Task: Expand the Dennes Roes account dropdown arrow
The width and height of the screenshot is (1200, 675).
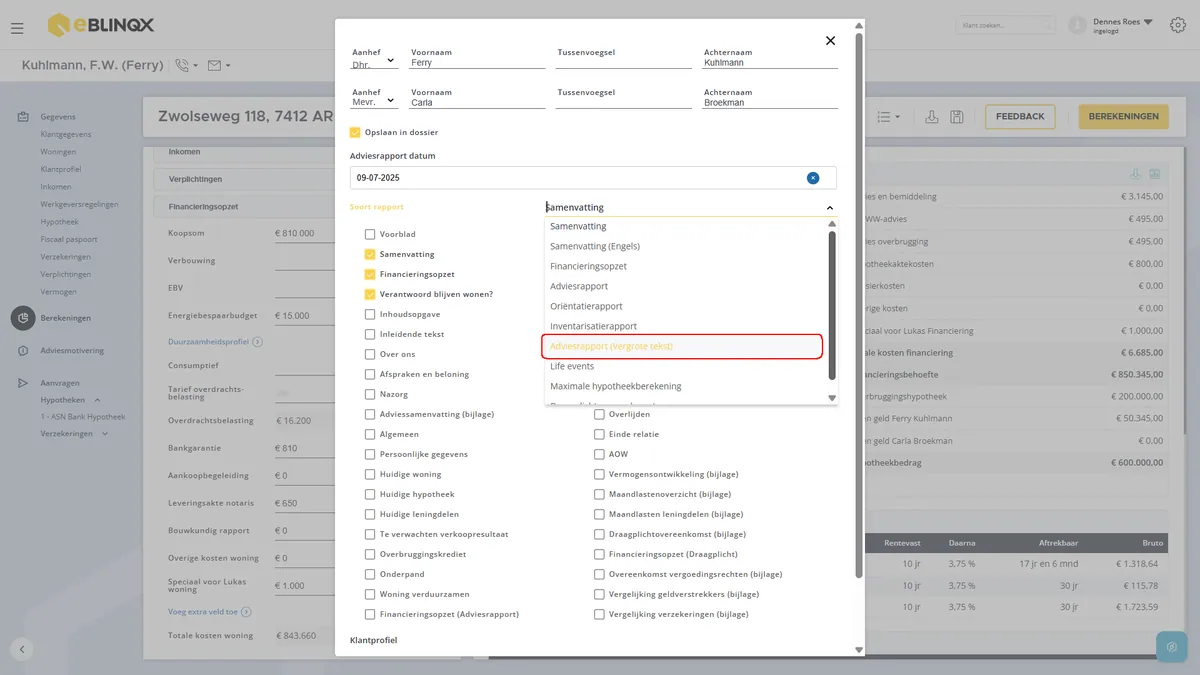Action: pyautogui.click(x=1148, y=21)
